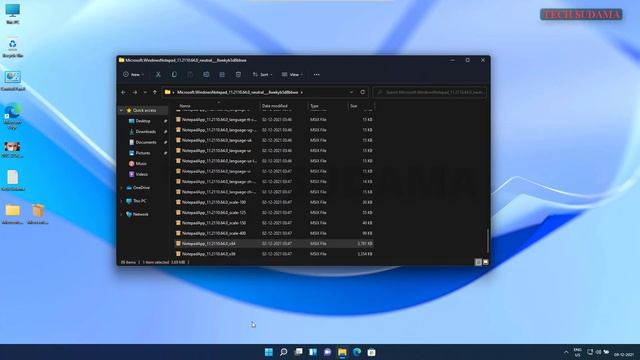Viewport: 640px width, 360px height.
Task: Open Recent locations dropdown beside navigation arrows
Action: pyautogui.click(x=145, y=92)
